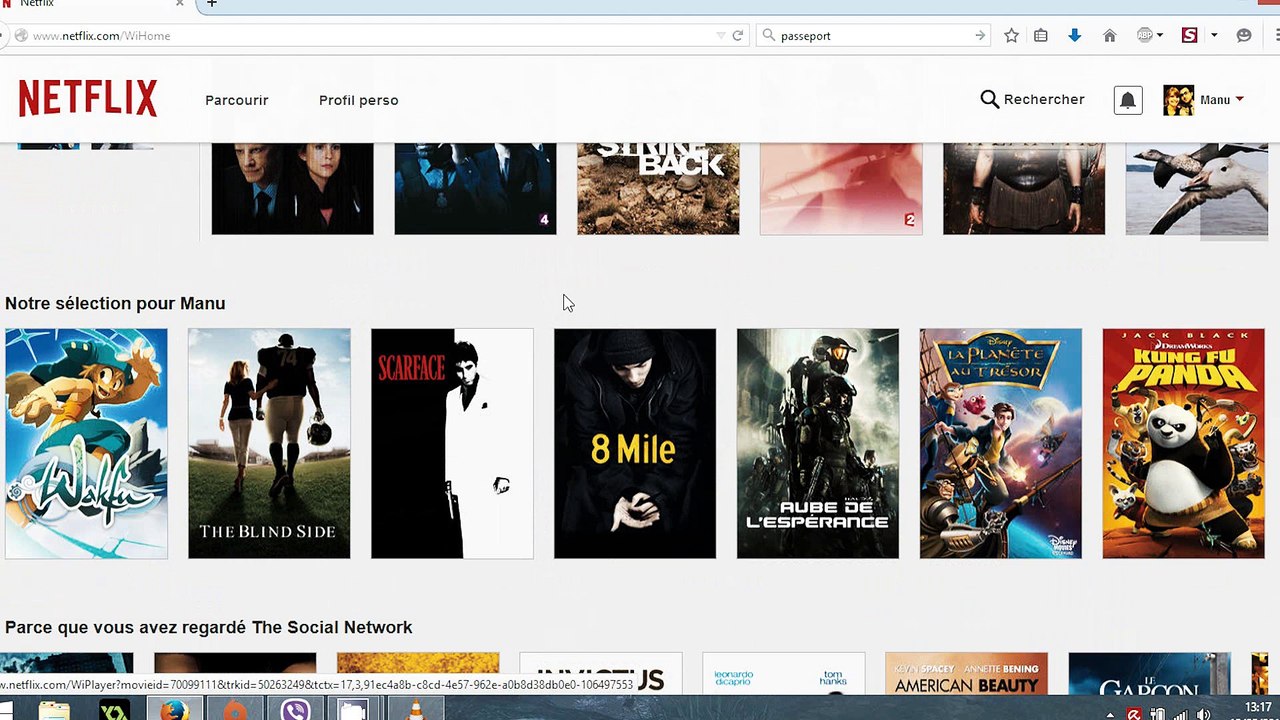
Task: Click the orange taskbar application icon
Action: tap(235, 710)
